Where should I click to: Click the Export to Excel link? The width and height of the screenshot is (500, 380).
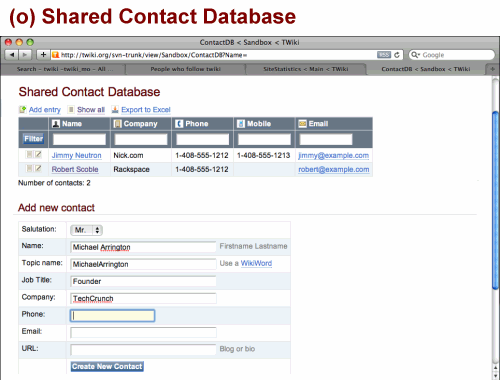click(146, 110)
